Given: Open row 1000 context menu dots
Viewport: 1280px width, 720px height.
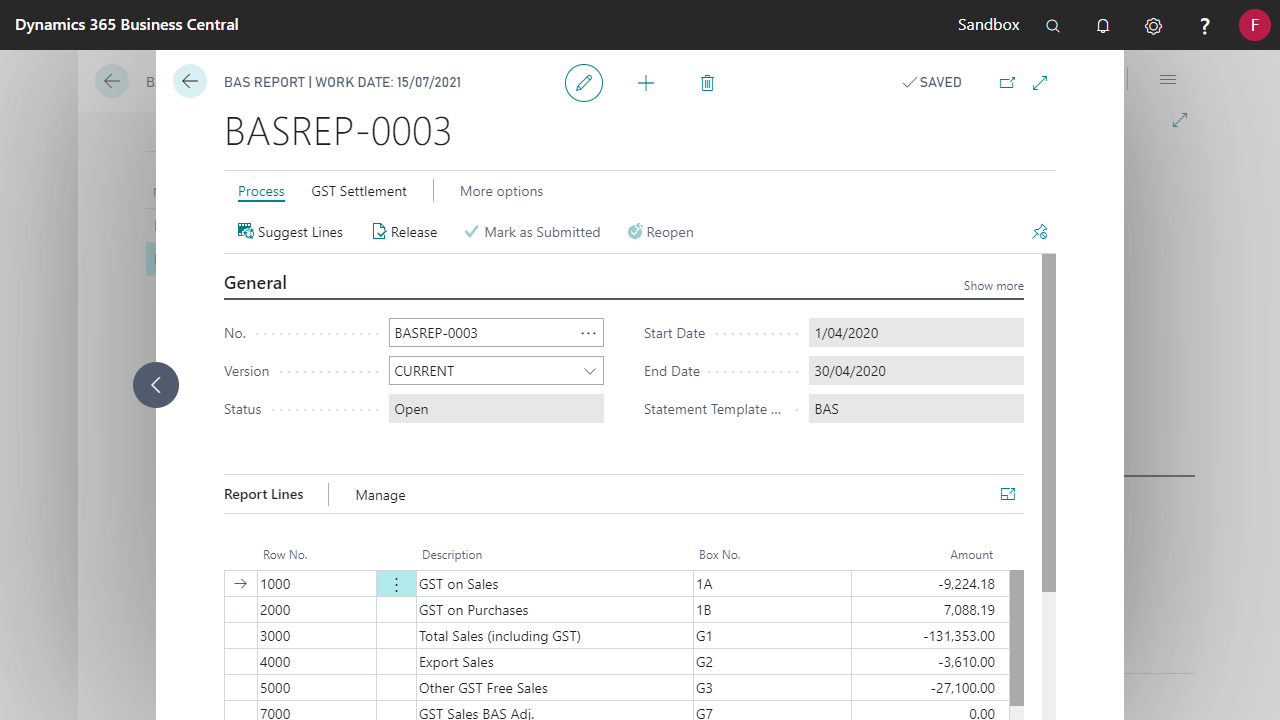Looking at the screenshot, I should coord(396,584).
